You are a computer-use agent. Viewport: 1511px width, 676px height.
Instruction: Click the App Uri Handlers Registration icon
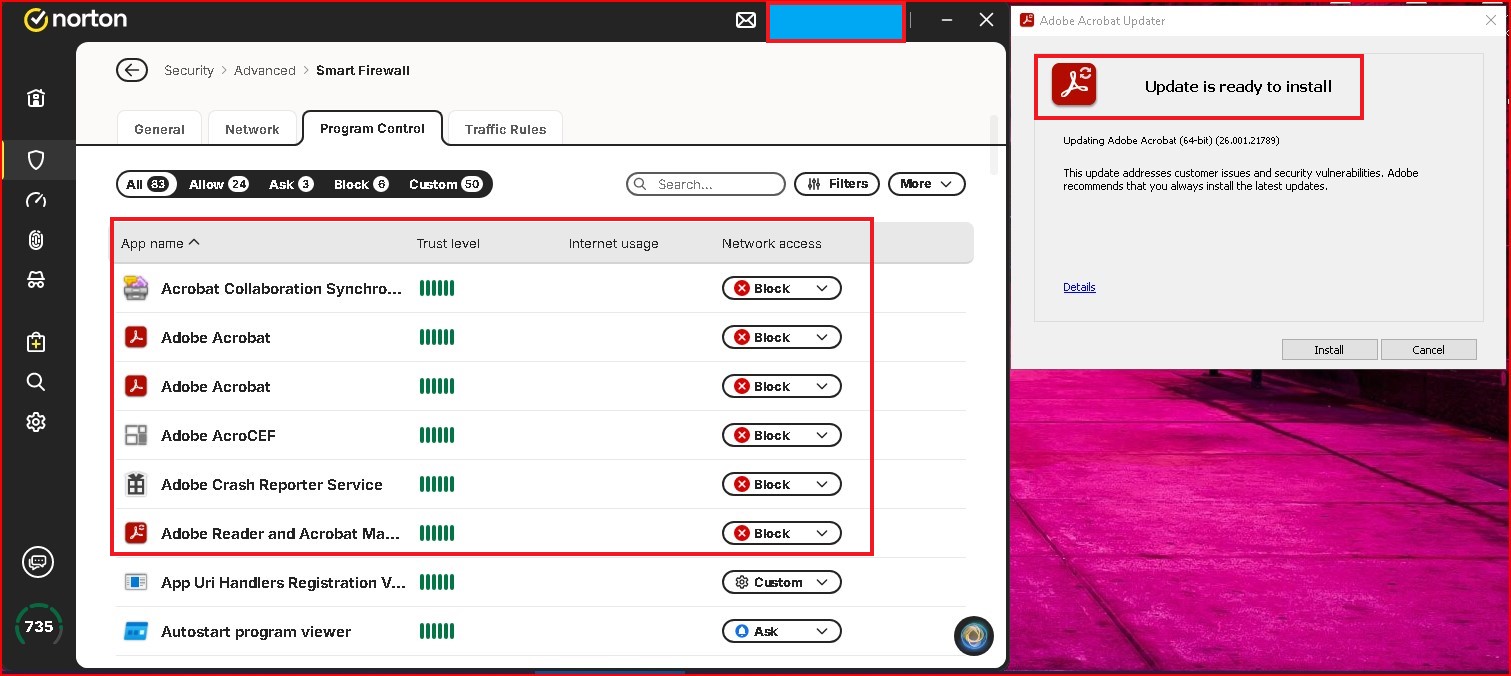[x=136, y=583]
